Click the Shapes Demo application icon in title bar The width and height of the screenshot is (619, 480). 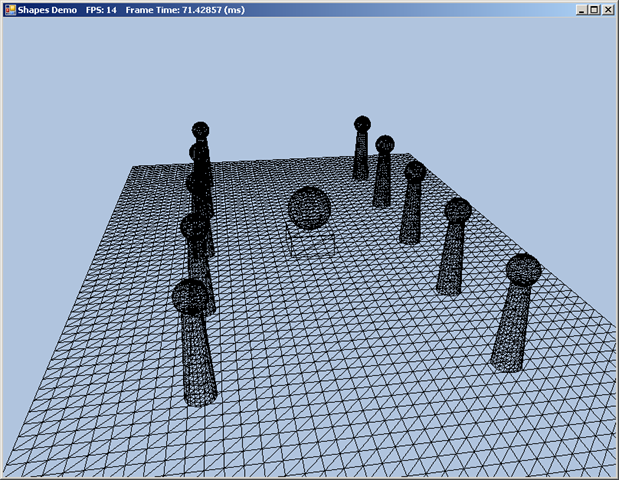10,10
